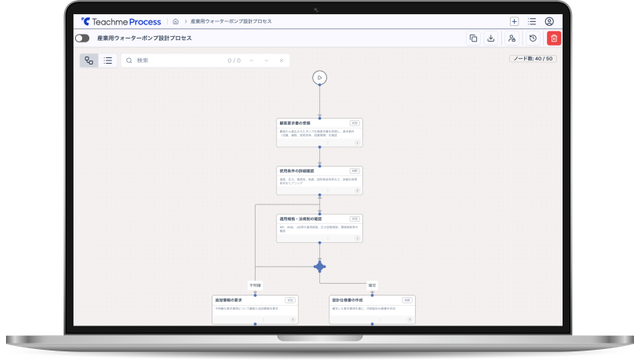Click the footer icon of 追加情報の要求 node

pos(293,320)
